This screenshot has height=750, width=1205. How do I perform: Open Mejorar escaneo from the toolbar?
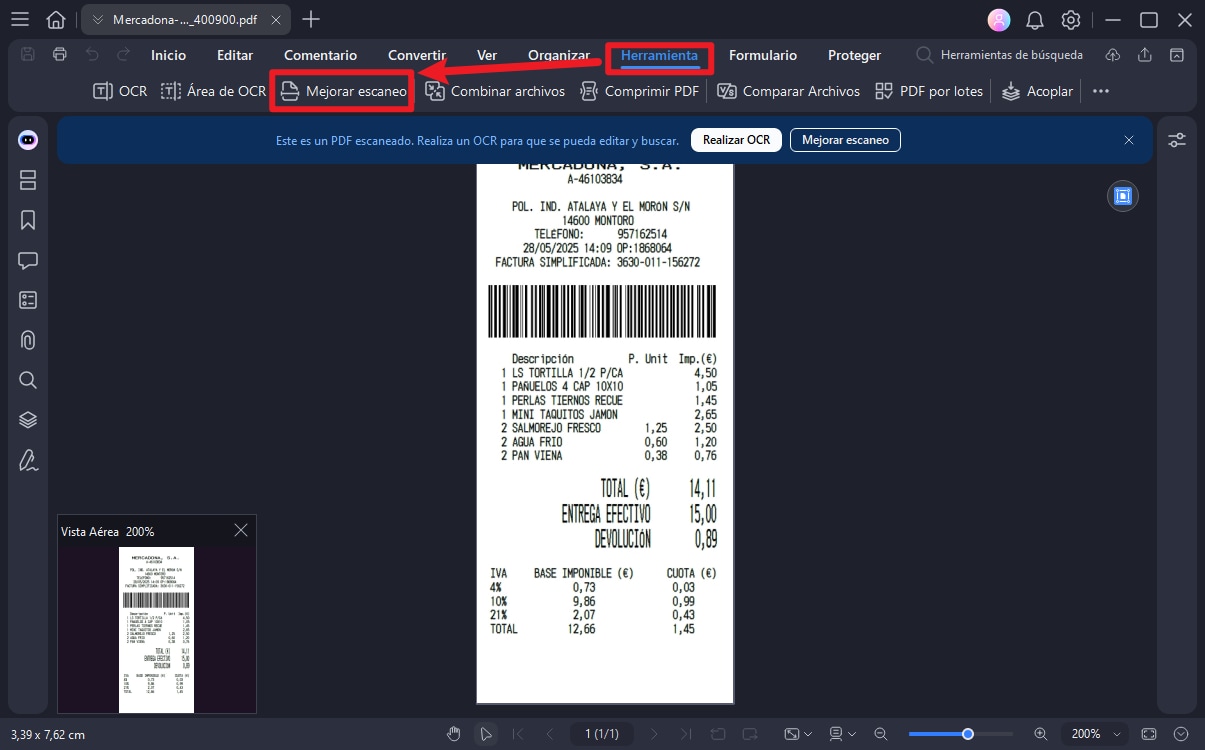coord(341,90)
